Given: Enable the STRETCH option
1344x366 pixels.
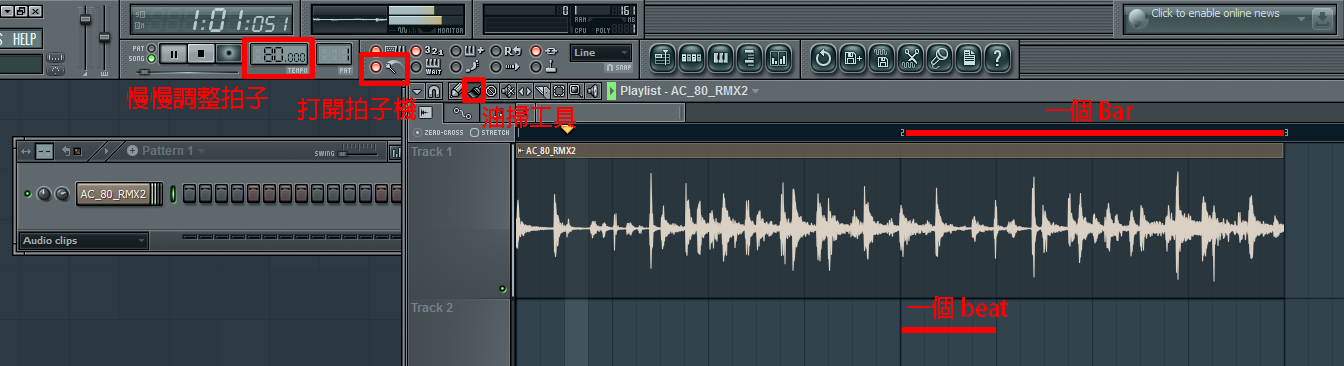Looking at the screenshot, I should coord(490,133).
